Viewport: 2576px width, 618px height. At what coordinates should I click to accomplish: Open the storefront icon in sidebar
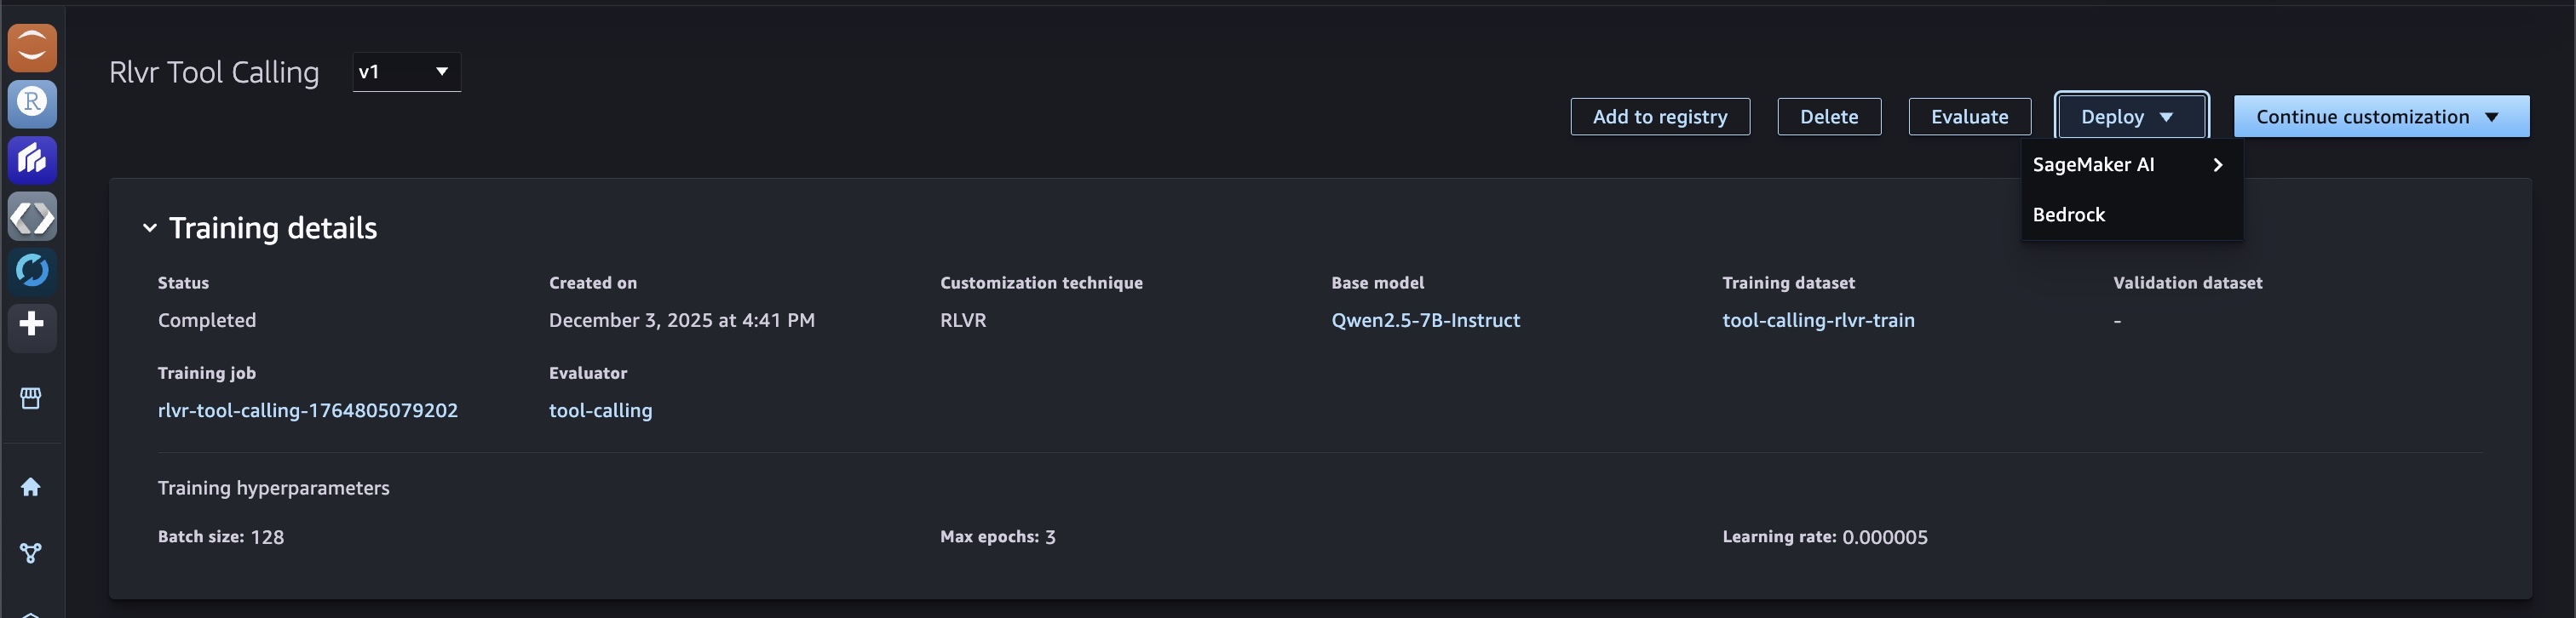coord(31,398)
